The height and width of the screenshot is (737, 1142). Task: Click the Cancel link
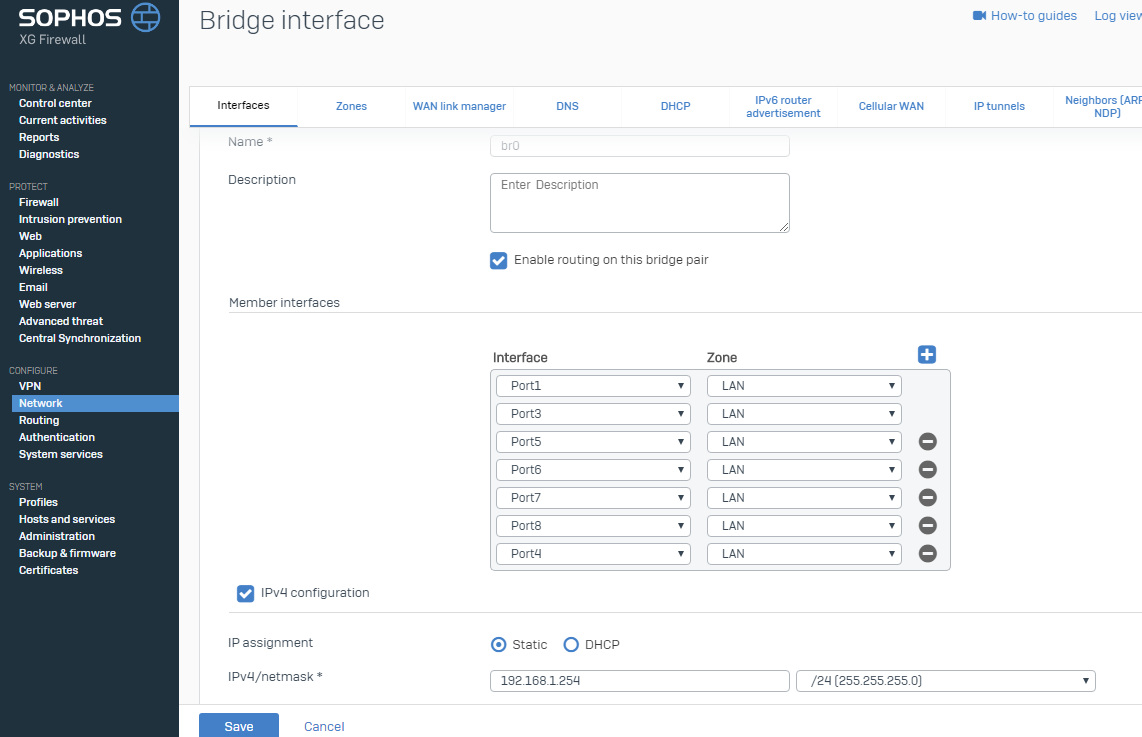point(324,726)
